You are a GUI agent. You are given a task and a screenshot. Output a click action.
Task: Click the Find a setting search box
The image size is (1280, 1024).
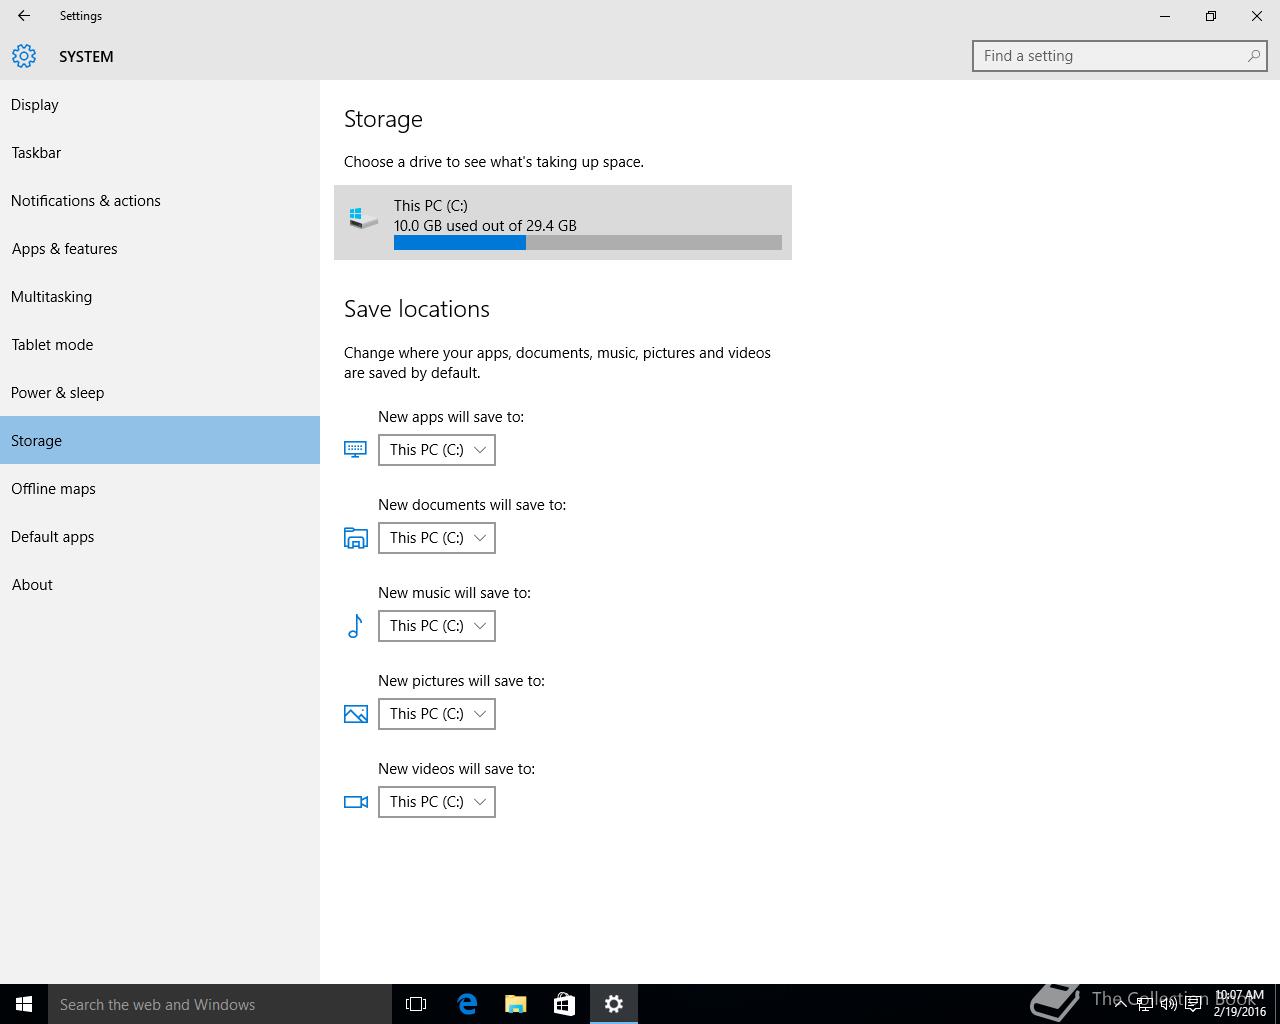point(1120,56)
